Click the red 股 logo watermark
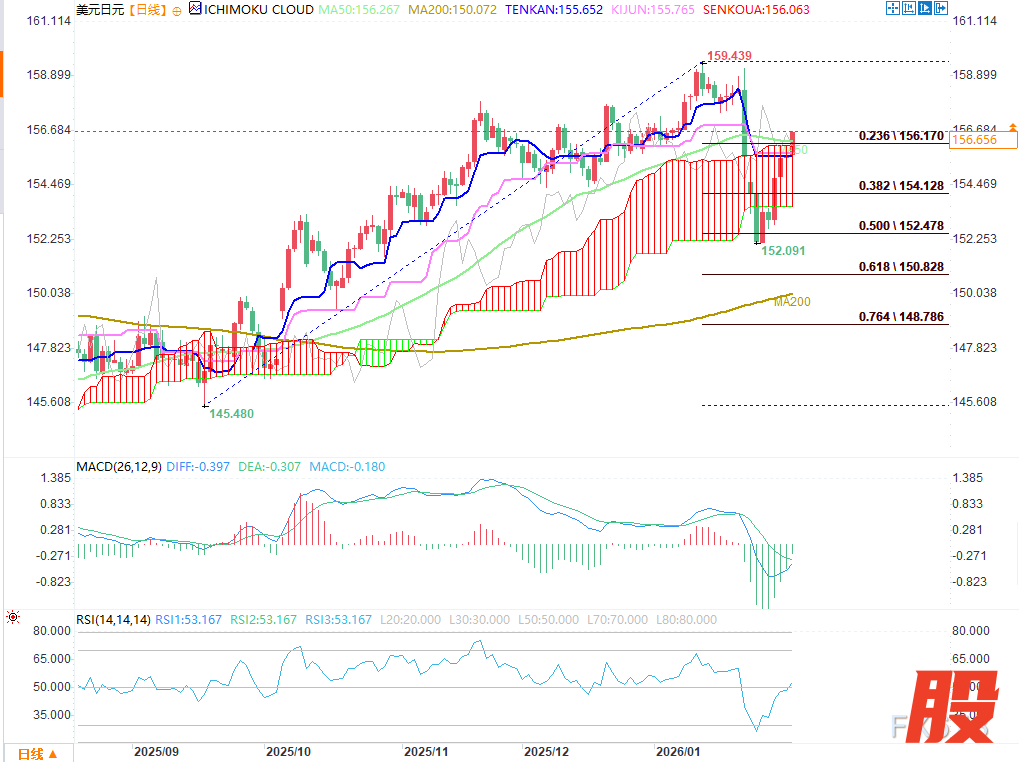 (x=956, y=706)
